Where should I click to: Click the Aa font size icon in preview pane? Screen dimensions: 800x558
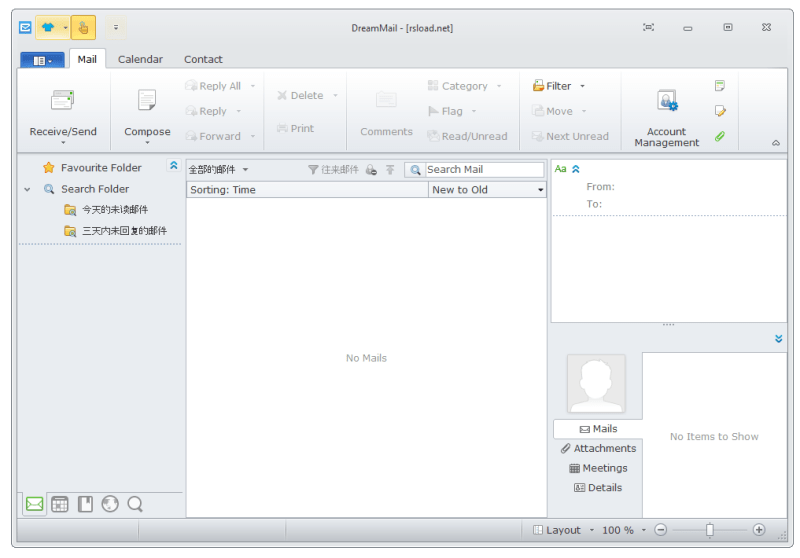pos(560,169)
